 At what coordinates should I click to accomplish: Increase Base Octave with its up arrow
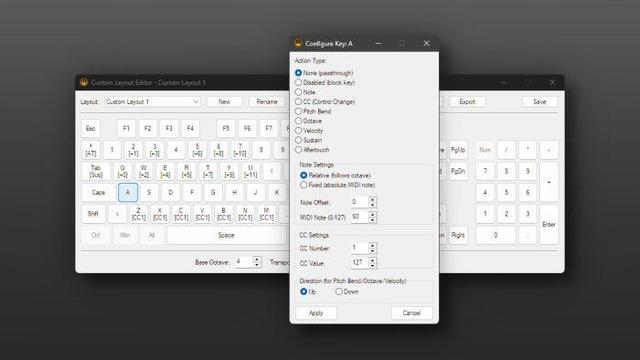click(257, 259)
